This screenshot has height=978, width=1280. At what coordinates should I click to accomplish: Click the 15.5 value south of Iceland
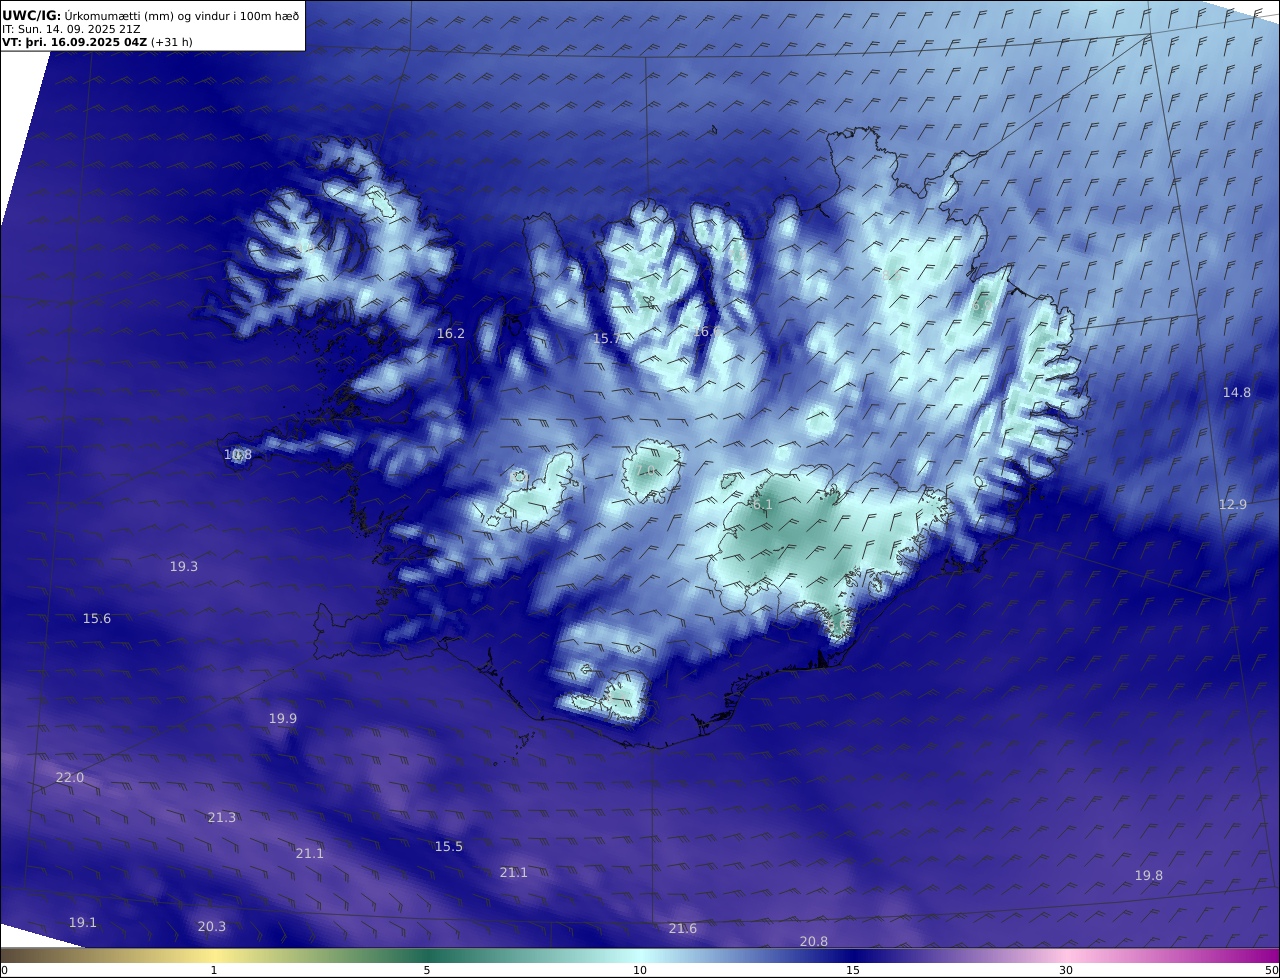click(449, 847)
